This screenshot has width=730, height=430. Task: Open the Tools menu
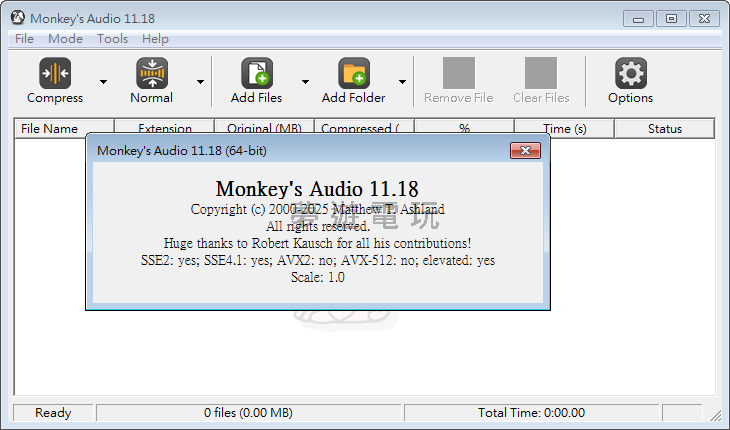(112, 39)
